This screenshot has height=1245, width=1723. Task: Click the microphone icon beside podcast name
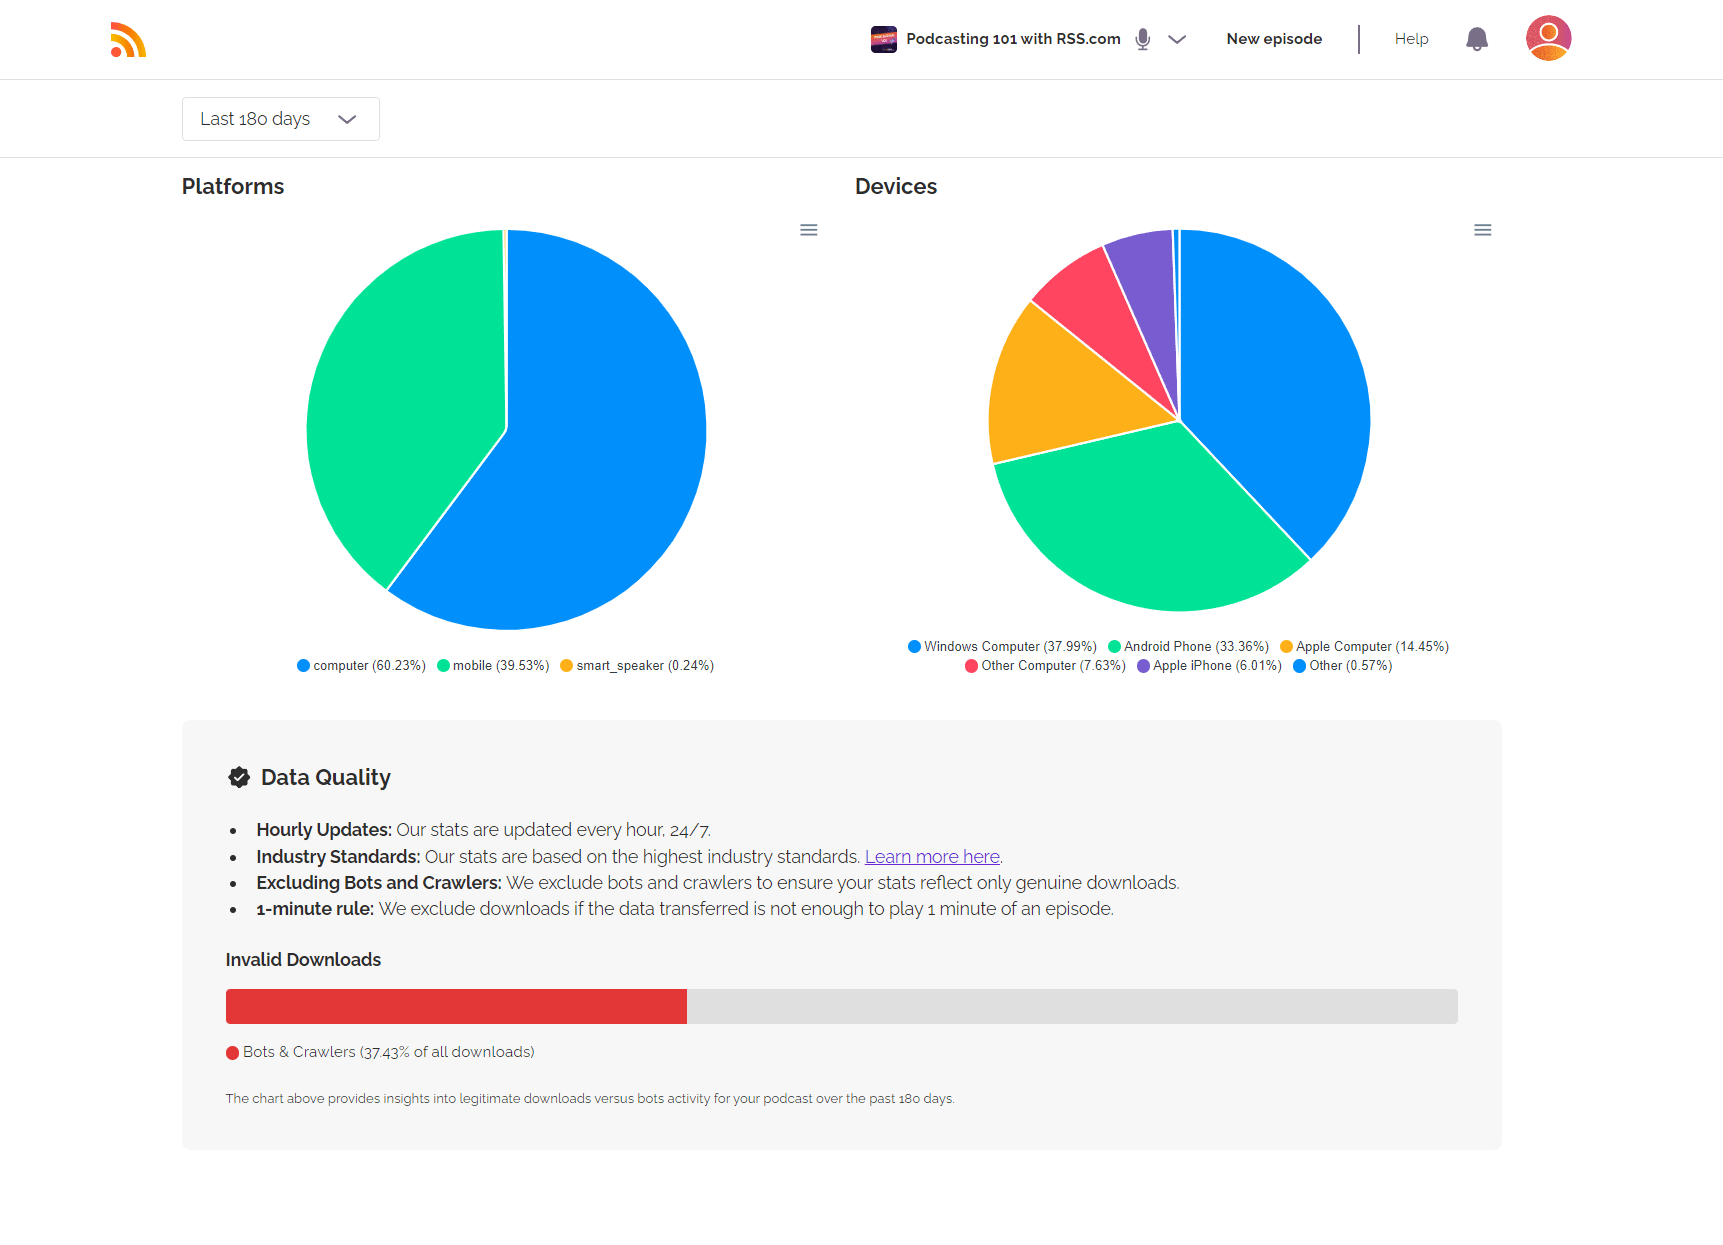(1143, 39)
